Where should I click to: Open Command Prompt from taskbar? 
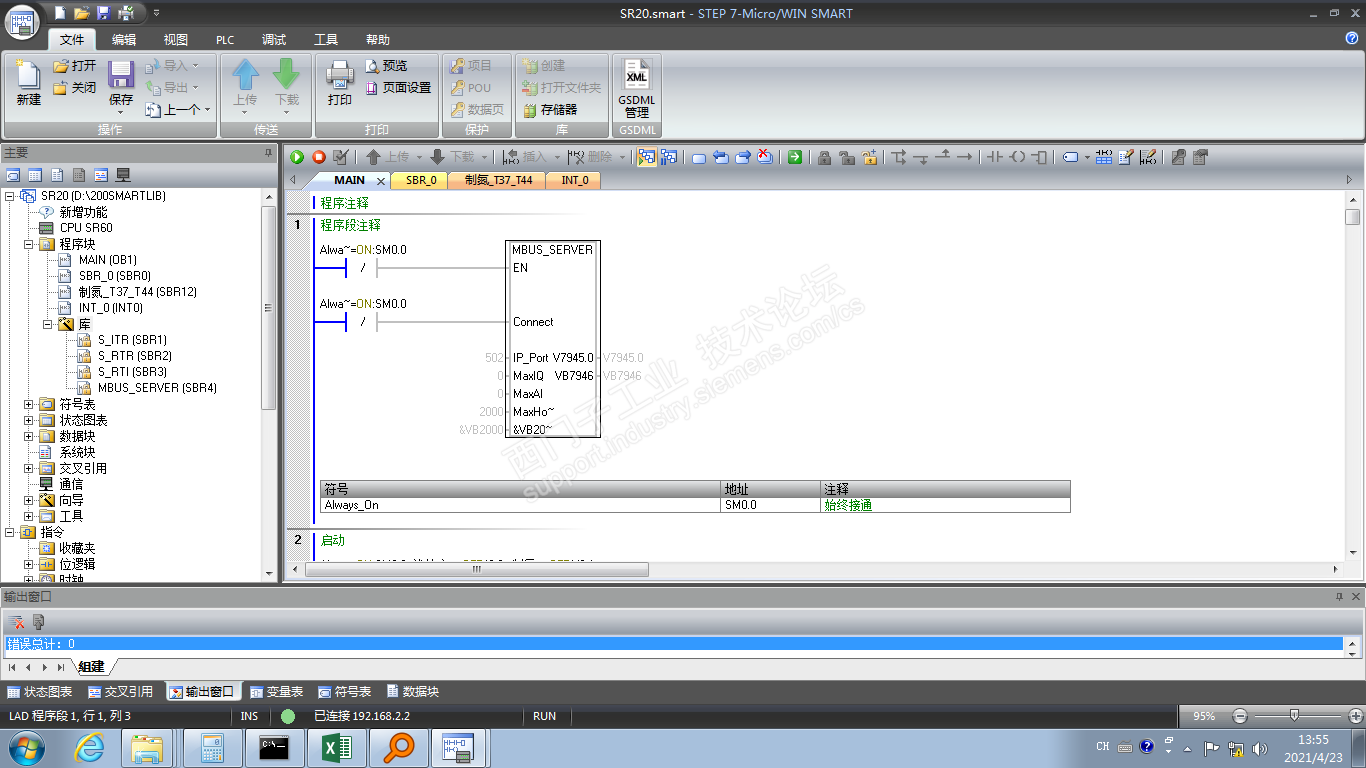tap(273, 747)
